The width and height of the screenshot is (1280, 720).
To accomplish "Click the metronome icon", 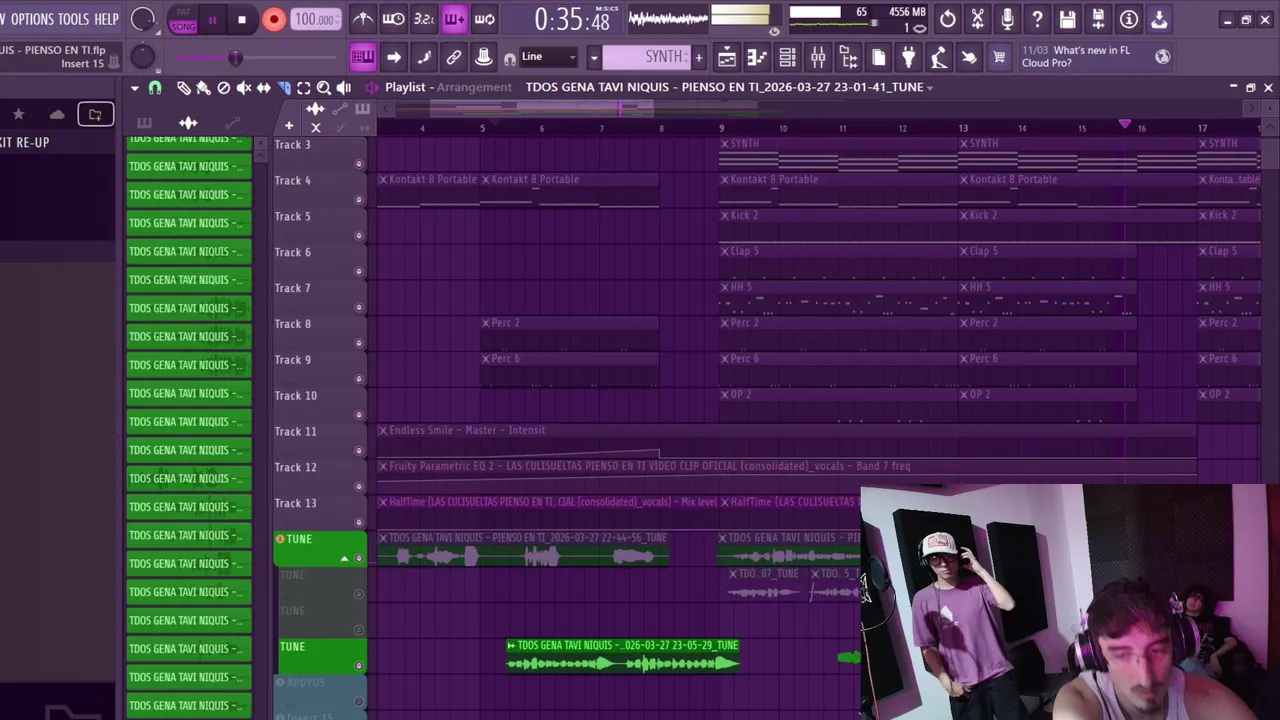I will coord(363,19).
